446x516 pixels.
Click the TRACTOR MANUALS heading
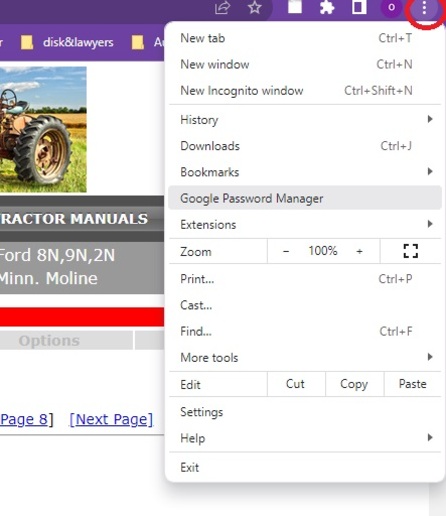click(x=74, y=219)
